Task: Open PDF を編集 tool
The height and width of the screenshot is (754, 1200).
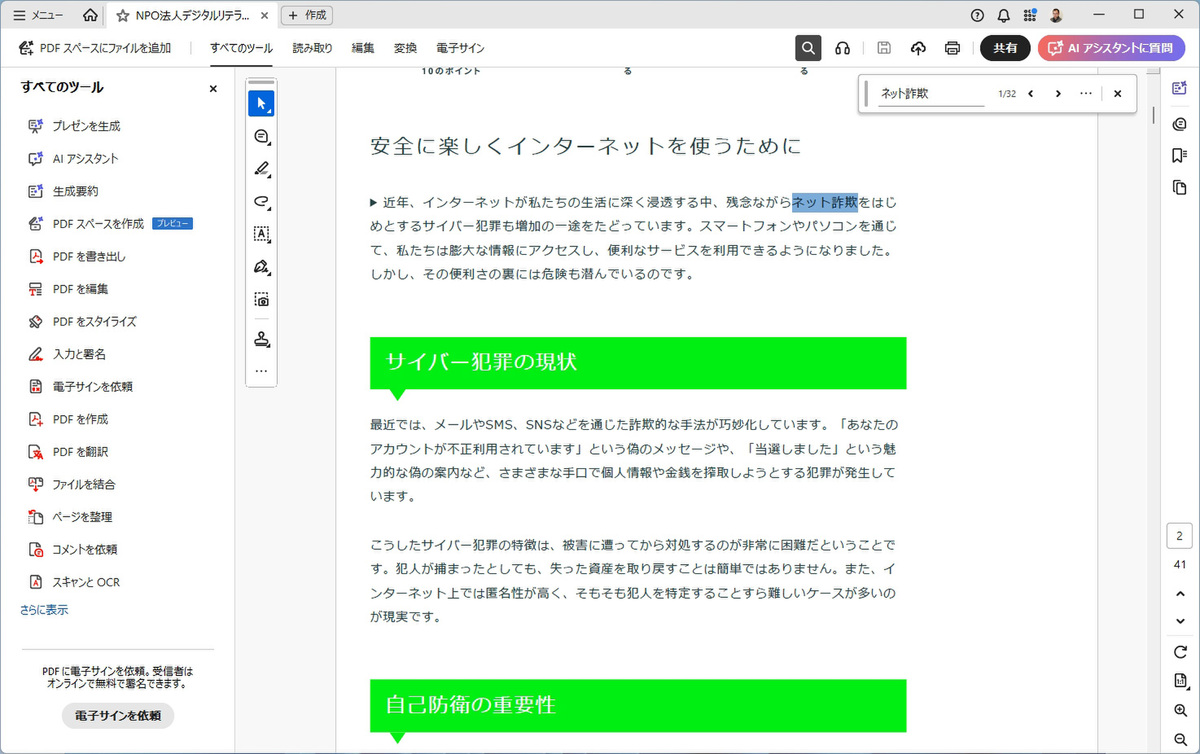Action: point(70,289)
